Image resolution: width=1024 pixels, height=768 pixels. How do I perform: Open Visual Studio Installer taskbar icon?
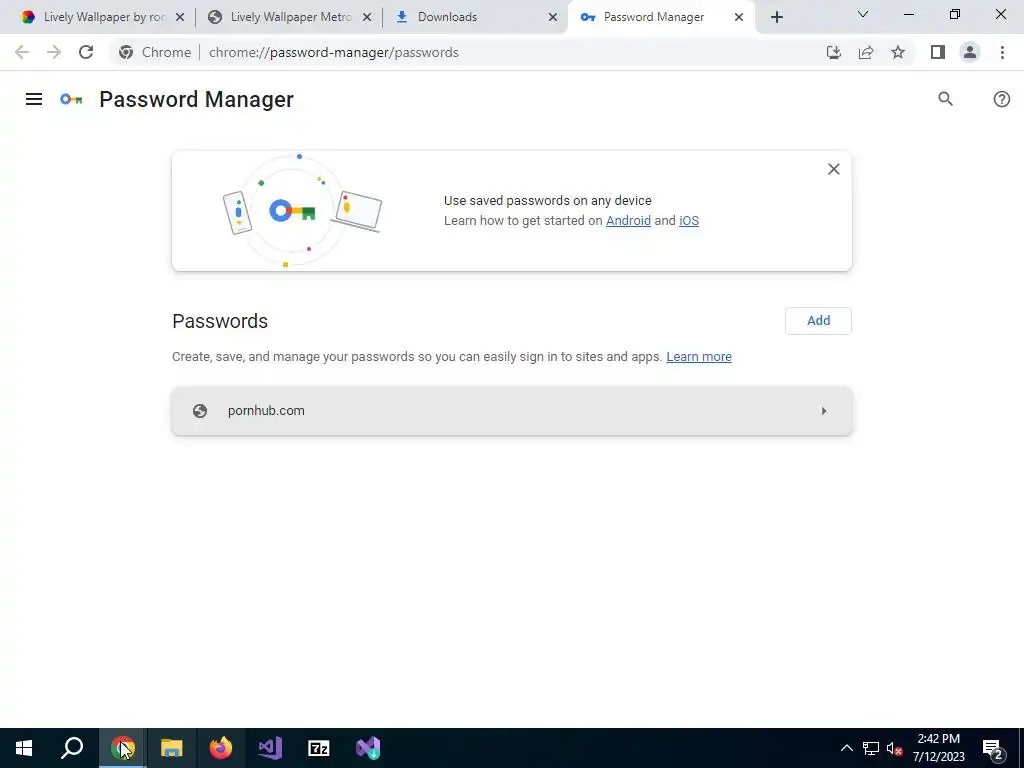point(368,748)
